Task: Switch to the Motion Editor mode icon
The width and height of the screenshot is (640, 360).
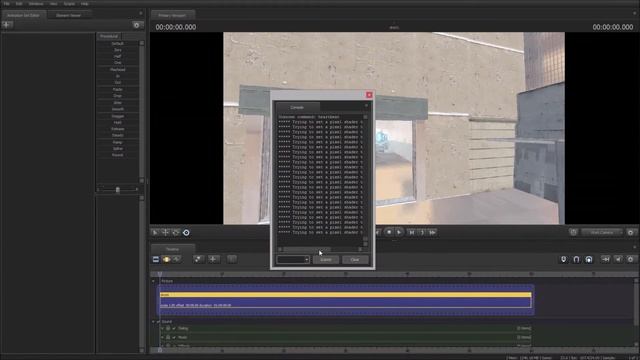Action: tap(166, 259)
